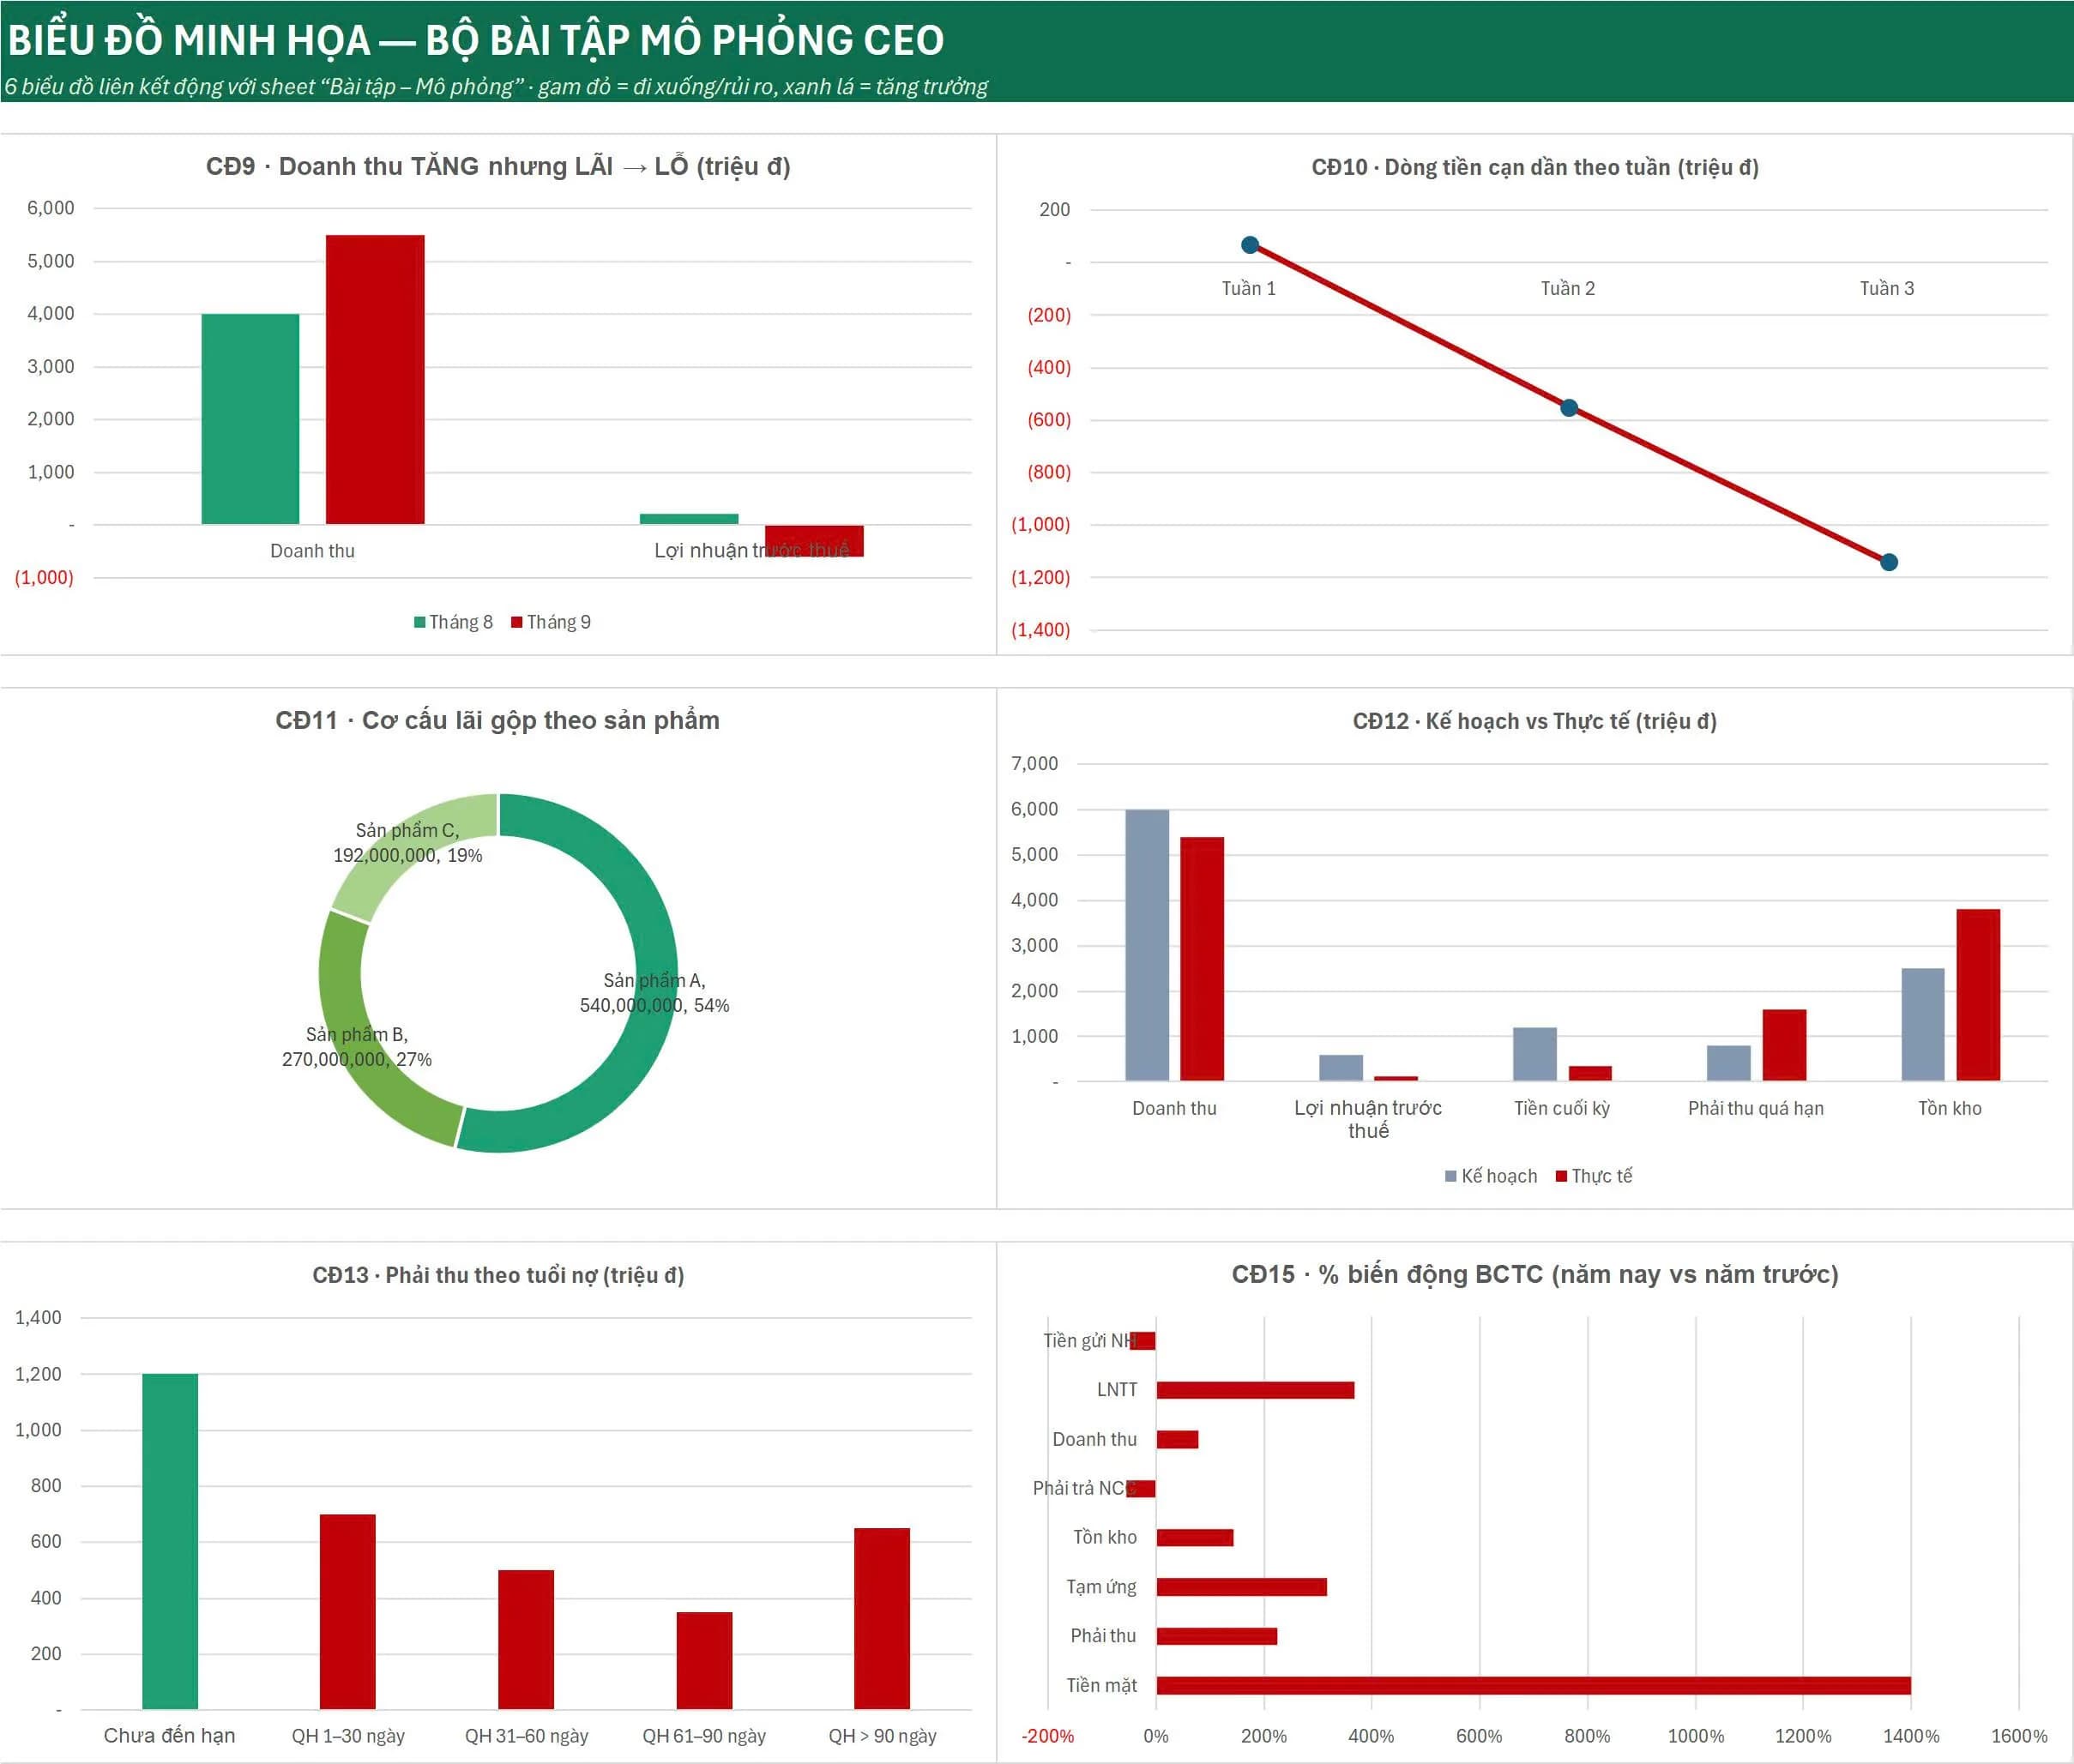Click the italic subtitle about 6 biểu đồ
The height and width of the screenshot is (1764, 2074).
pos(495,86)
